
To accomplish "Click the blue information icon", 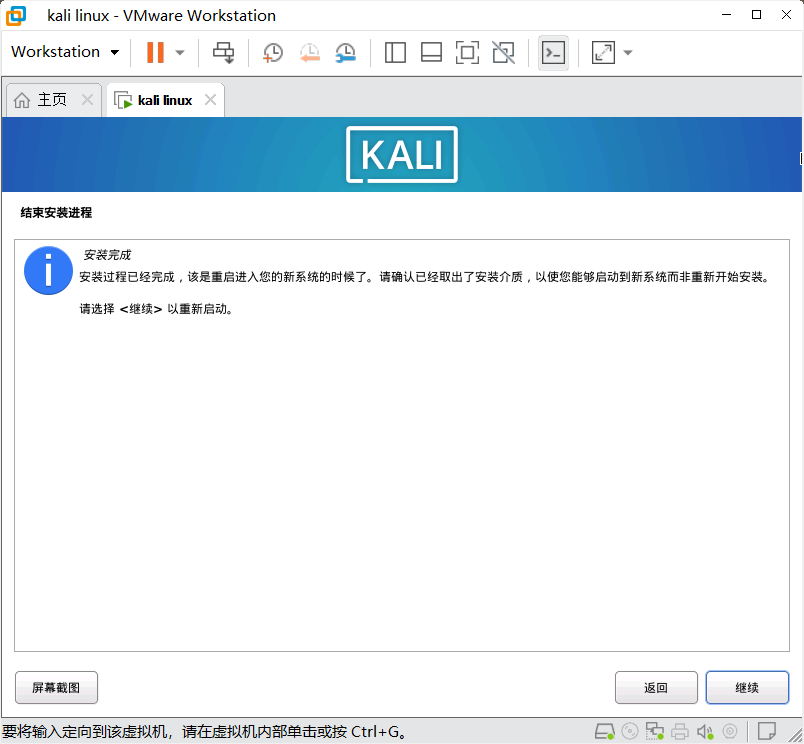I will tap(48, 271).
